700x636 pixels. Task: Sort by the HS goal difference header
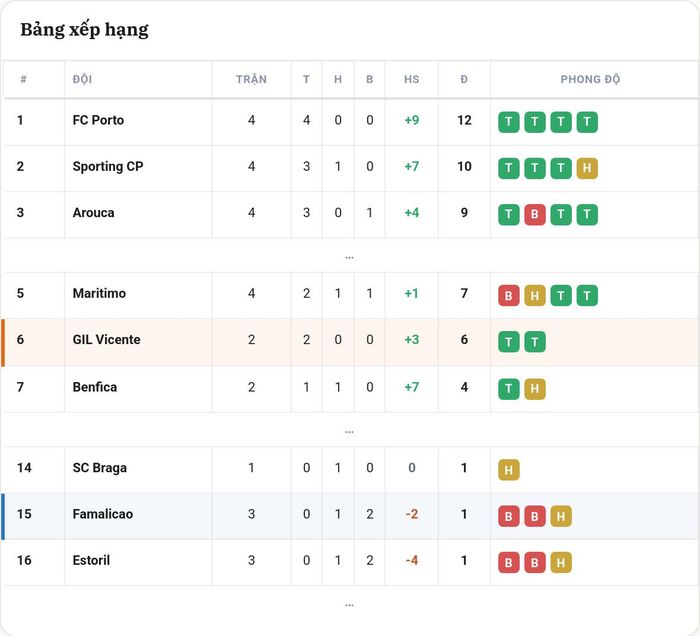coord(412,79)
